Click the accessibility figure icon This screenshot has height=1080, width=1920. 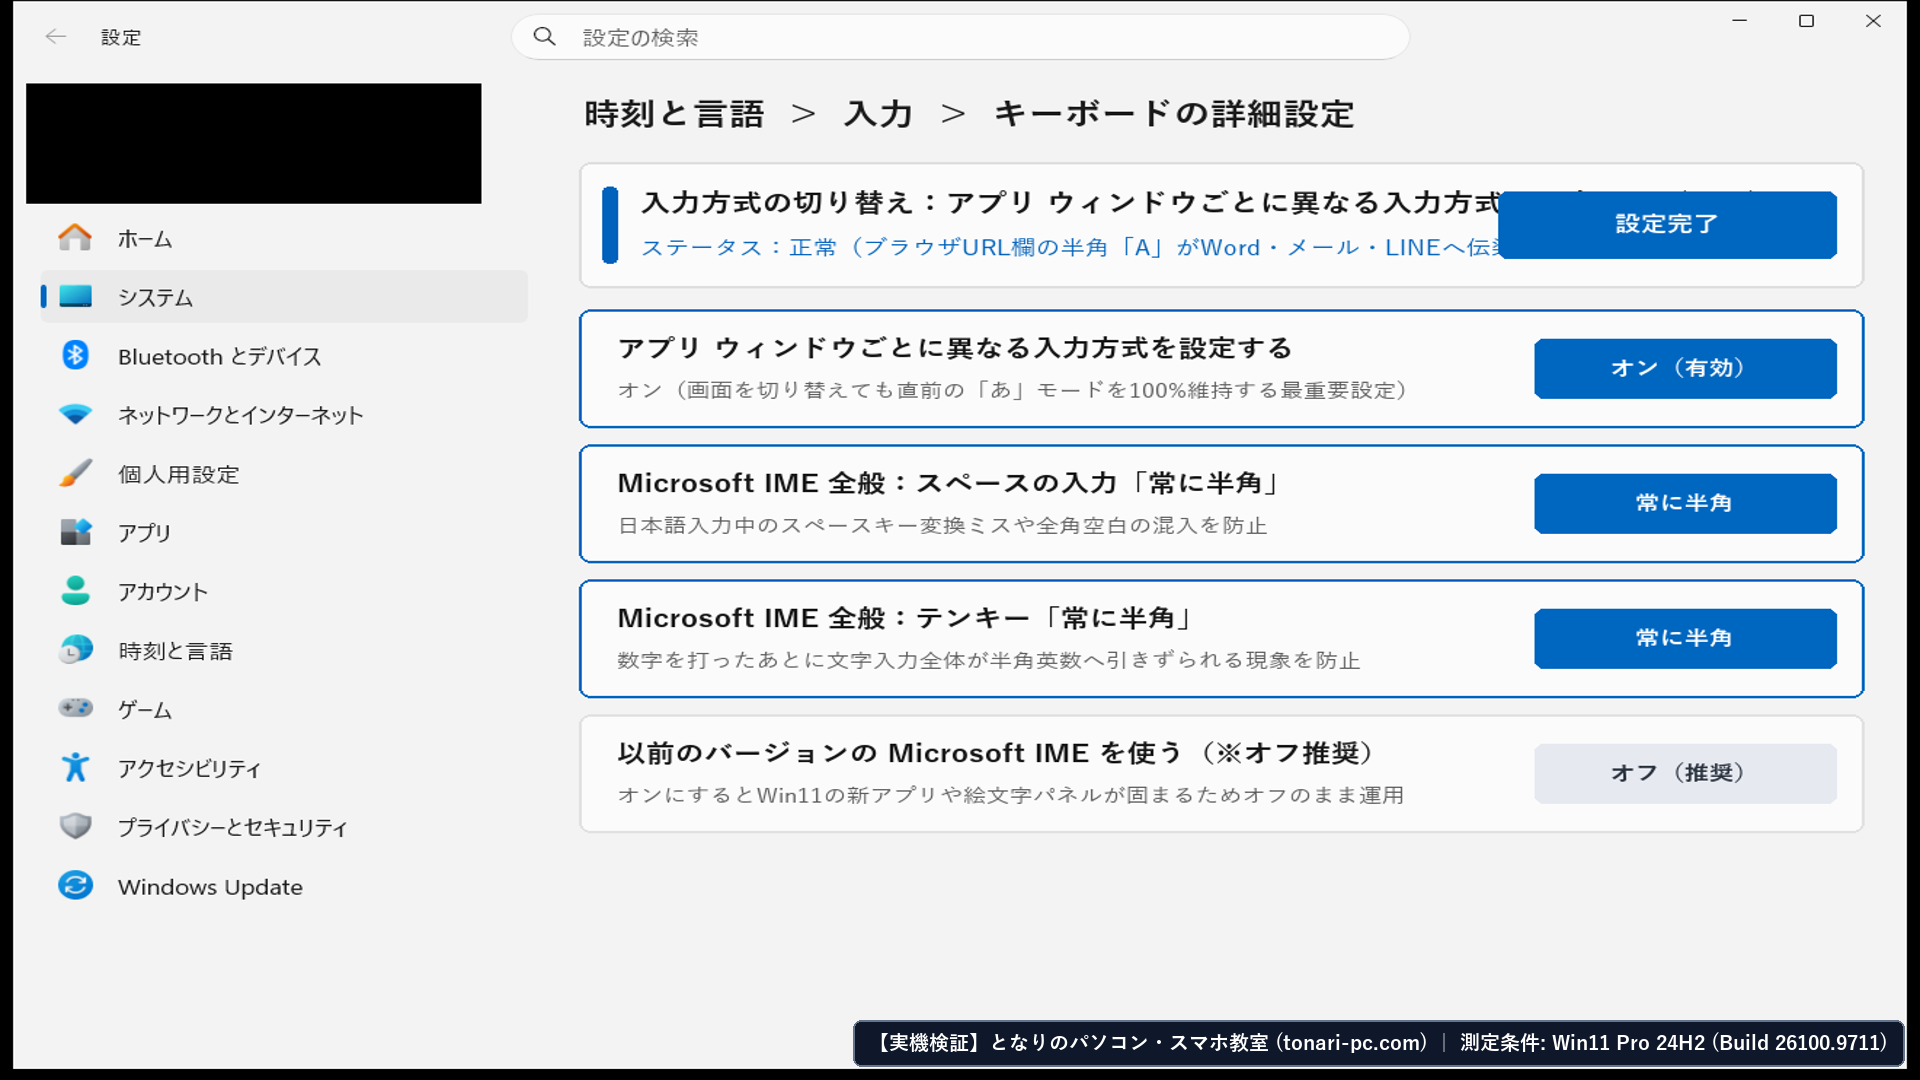75,768
